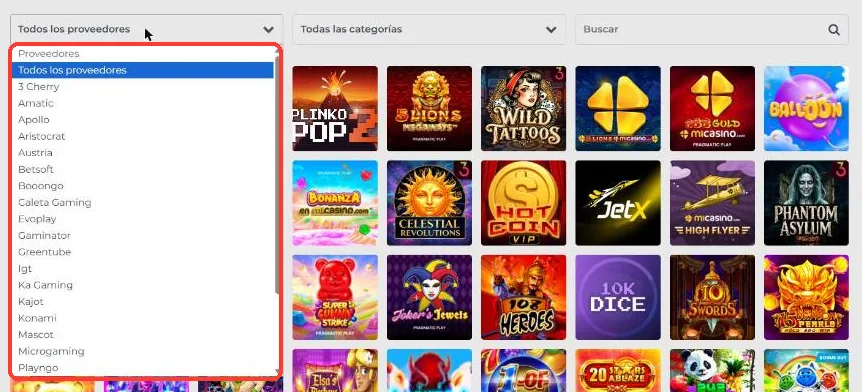Viewport: 862px width, 392px height.
Task: Select Gaminator from provider list
Action: point(142,235)
